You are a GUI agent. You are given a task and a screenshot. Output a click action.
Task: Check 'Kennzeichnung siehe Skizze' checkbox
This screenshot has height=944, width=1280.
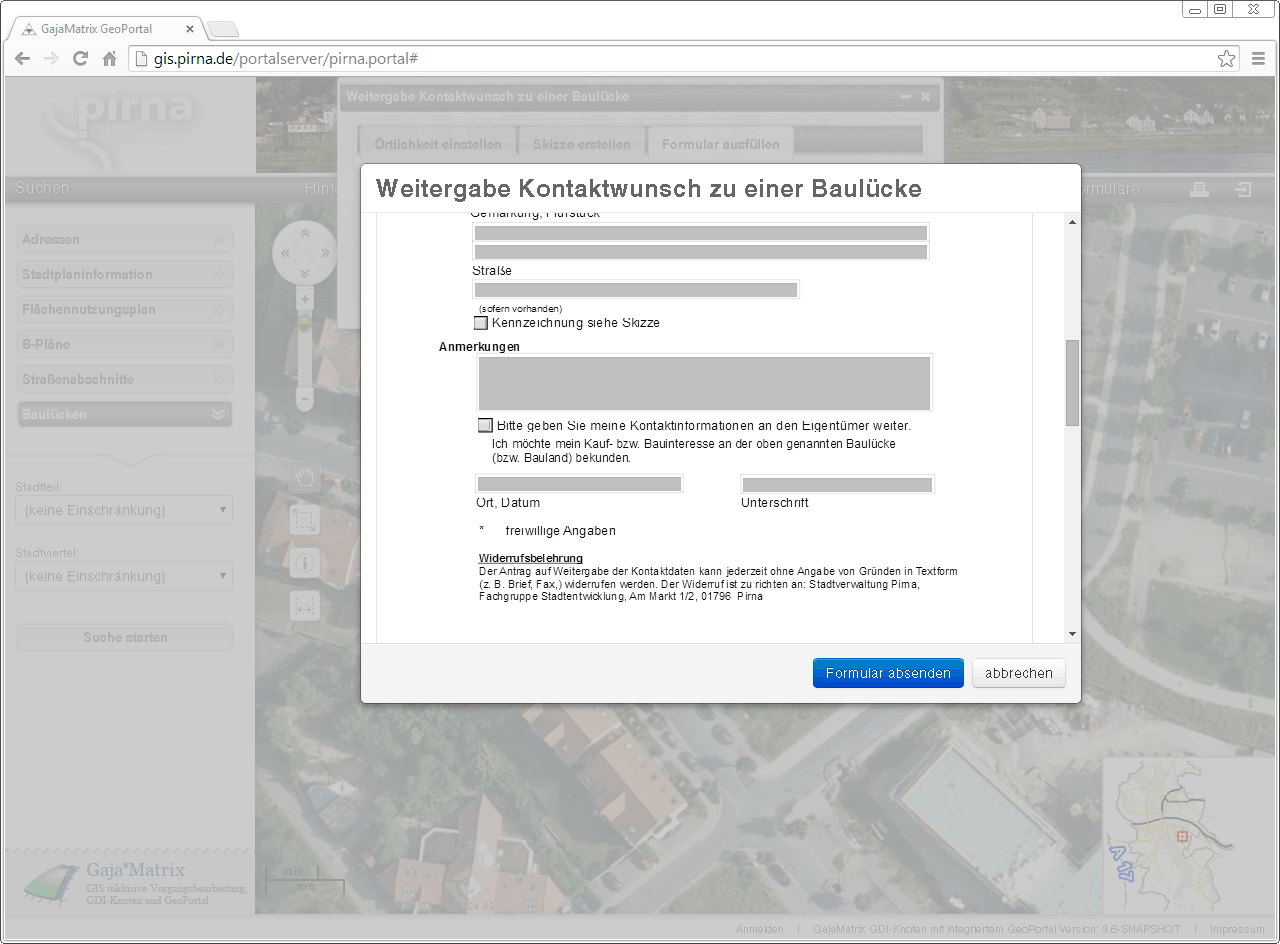481,324
